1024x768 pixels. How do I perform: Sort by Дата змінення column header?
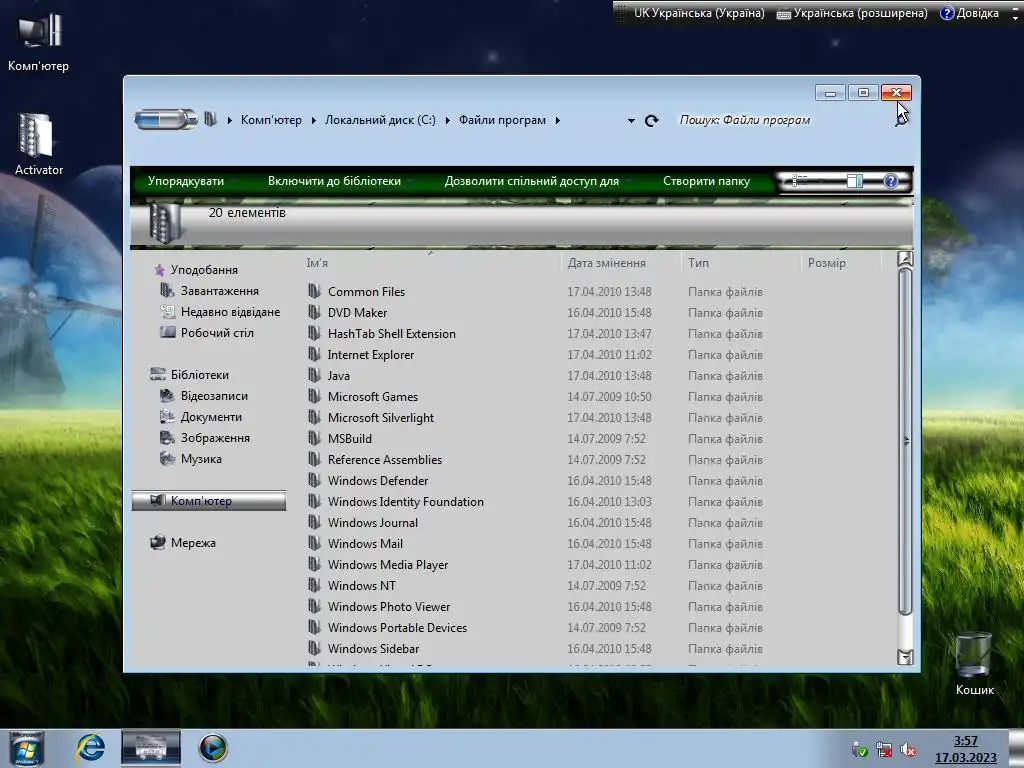click(620, 263)
